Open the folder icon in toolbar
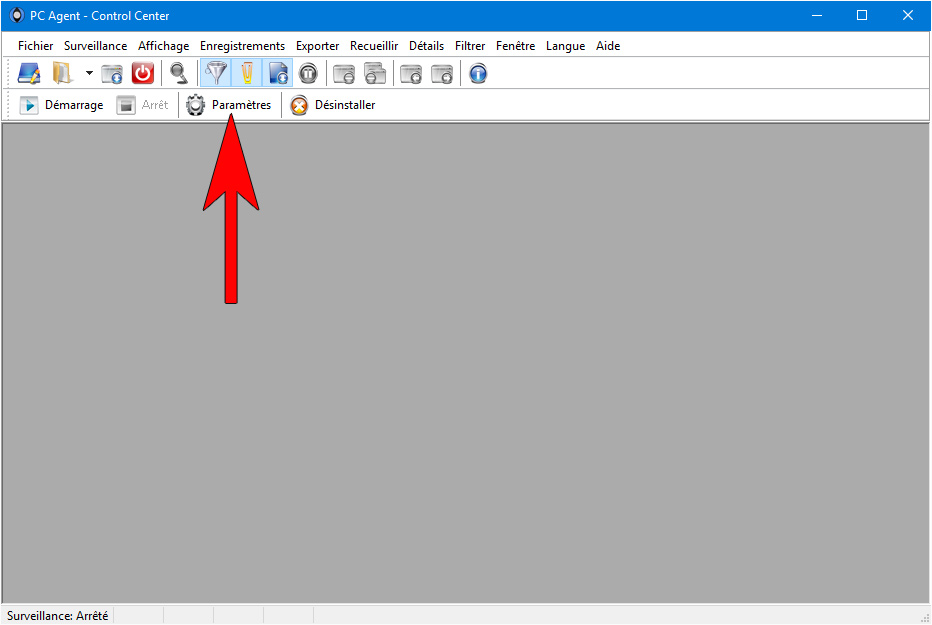Image resolution: width=932 pixels, height=625 pixels. pos(62,74)
